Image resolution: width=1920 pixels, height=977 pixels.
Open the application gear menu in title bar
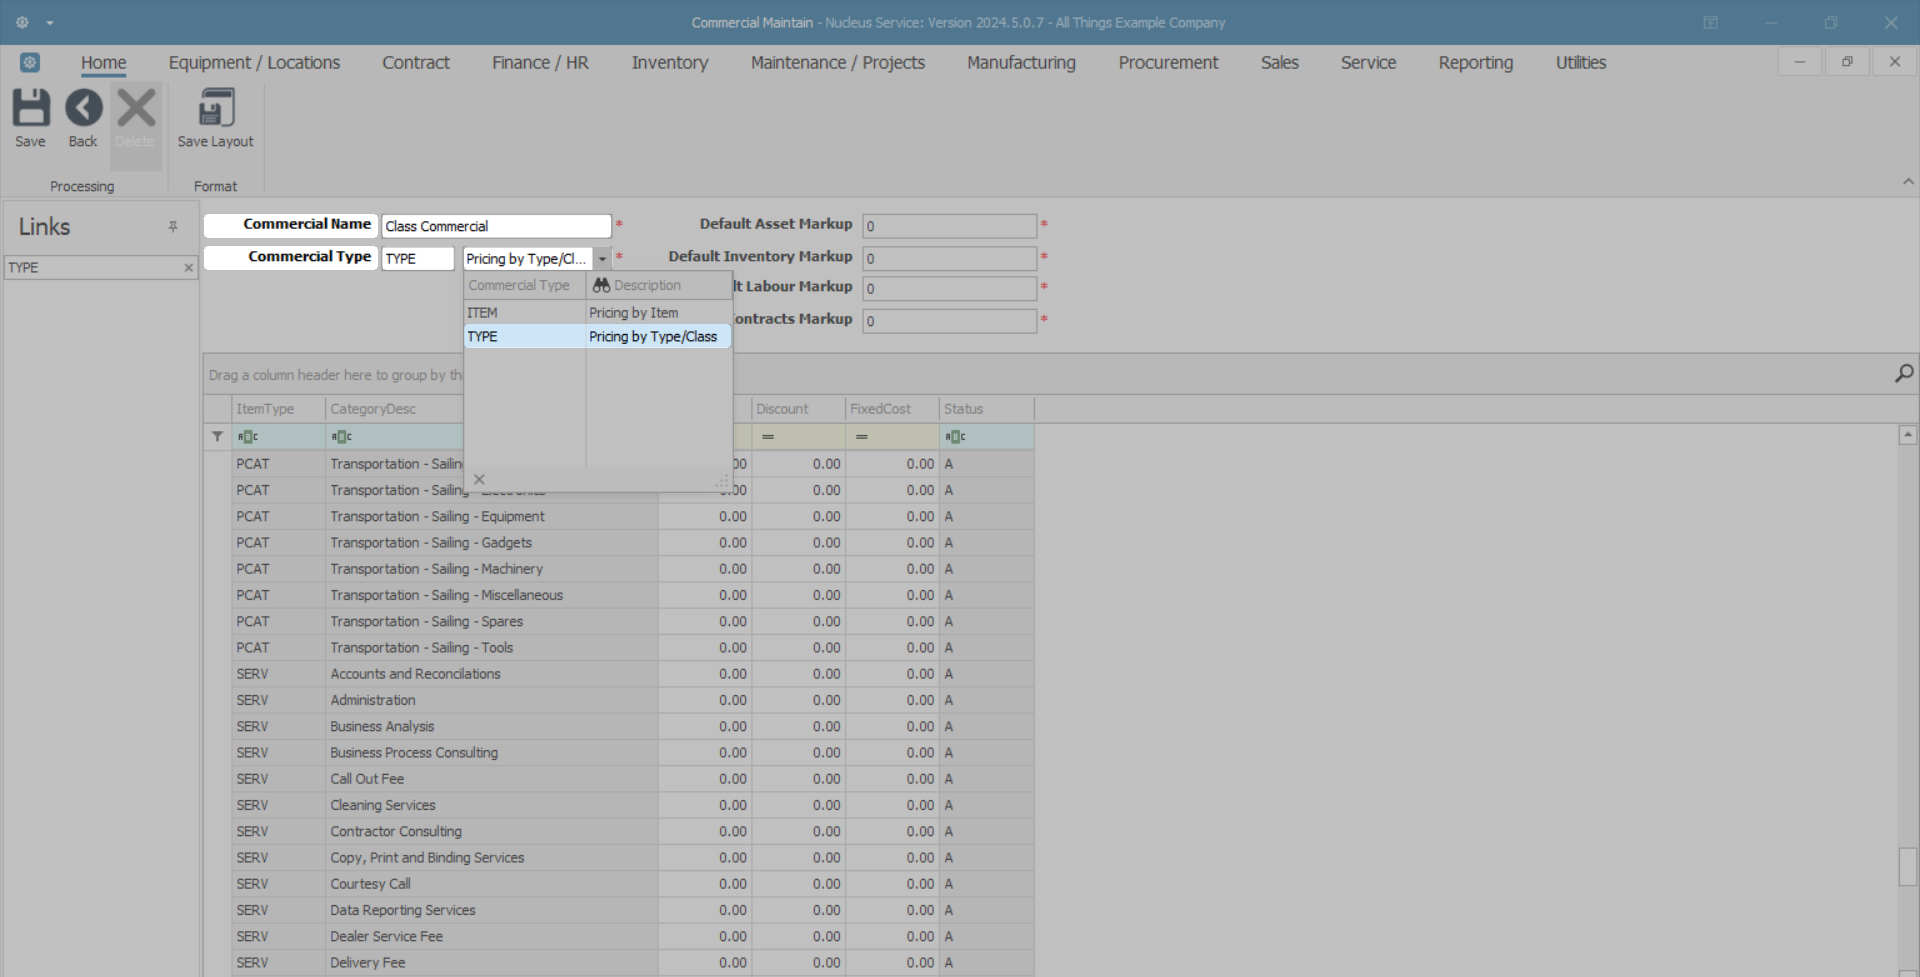(22, 22)
